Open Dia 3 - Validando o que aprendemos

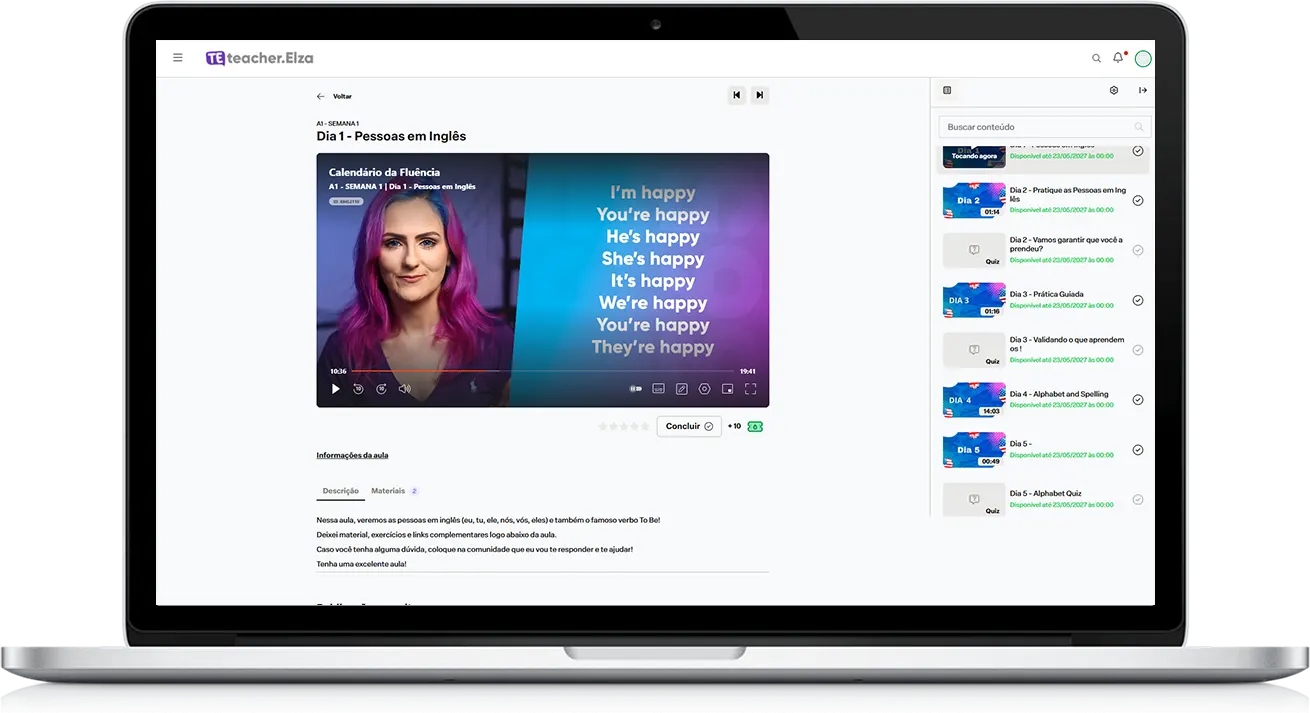(x=1067, y=344)
